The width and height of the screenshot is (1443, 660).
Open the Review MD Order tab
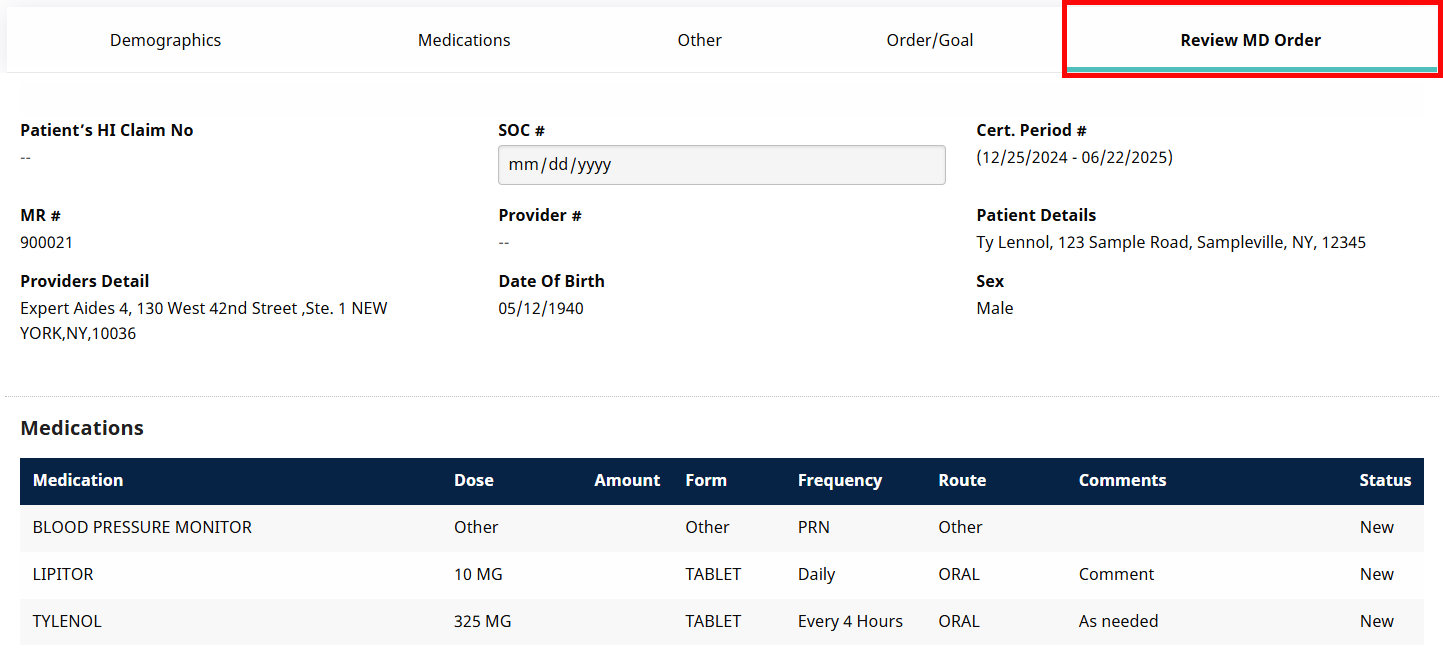point(1249,40)
